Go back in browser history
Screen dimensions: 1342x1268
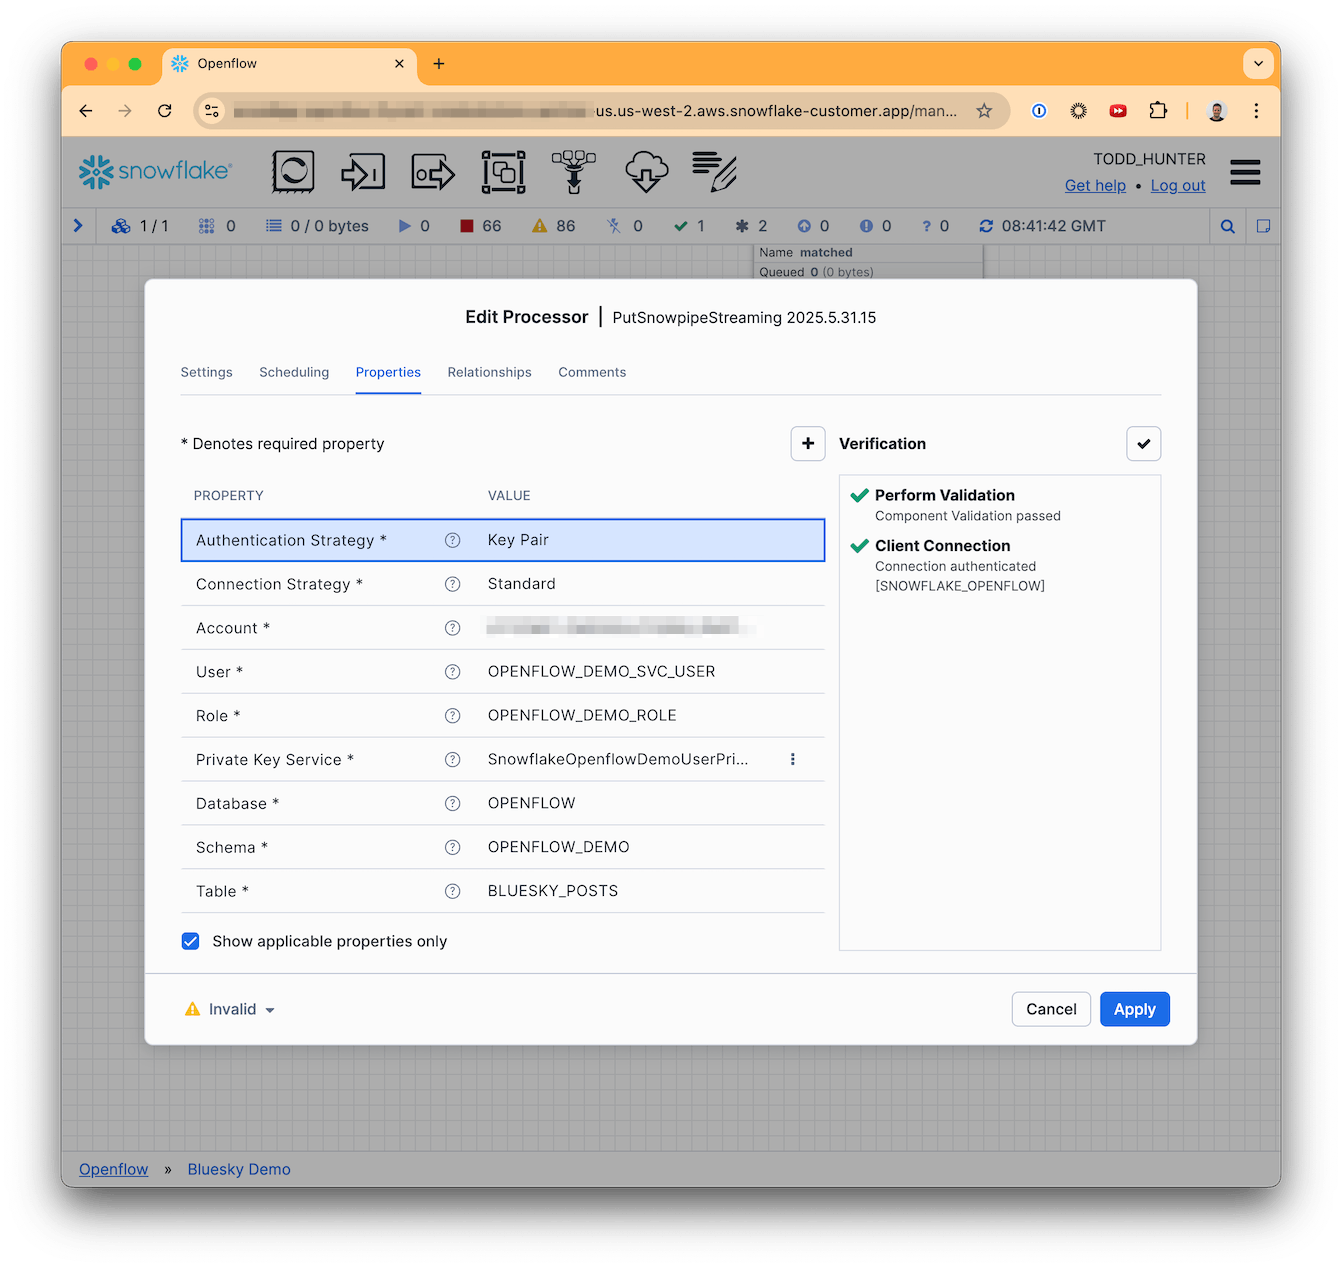pyautogui.click(x=86, y=111)
